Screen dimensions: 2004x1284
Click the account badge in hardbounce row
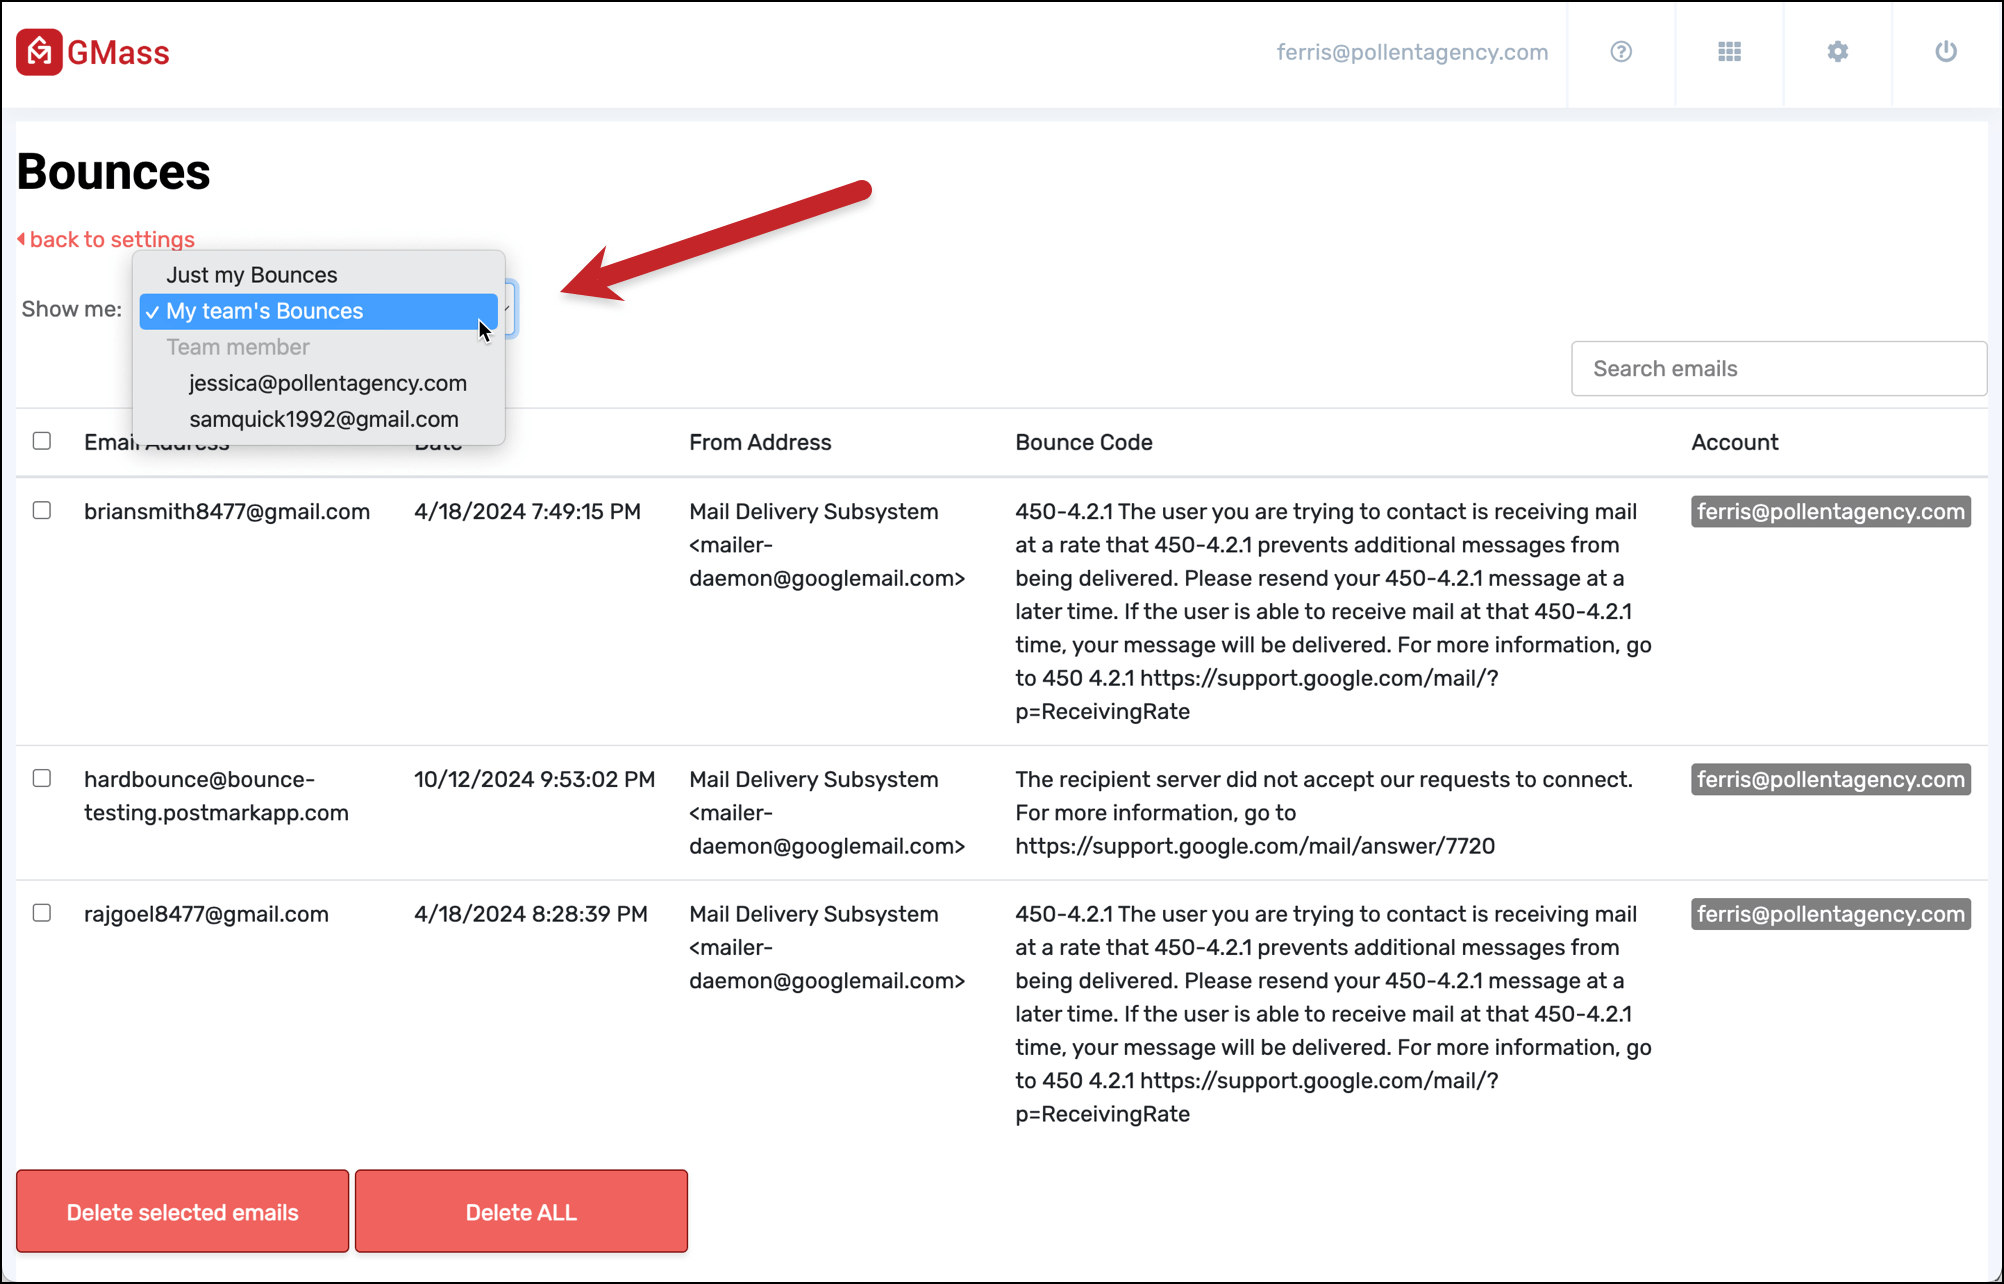pos(1831,779)
